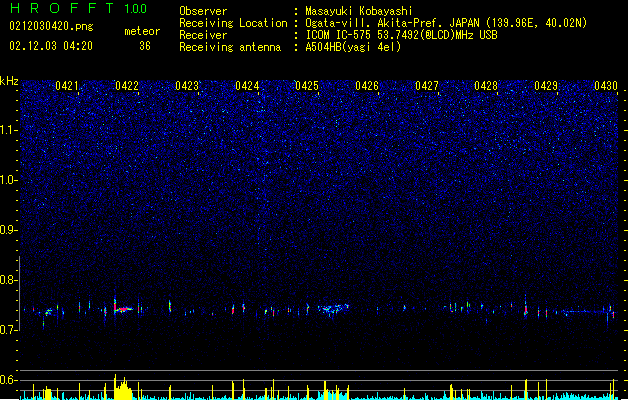Click the 1.0 kHz axis label

[x=9, y=180]
